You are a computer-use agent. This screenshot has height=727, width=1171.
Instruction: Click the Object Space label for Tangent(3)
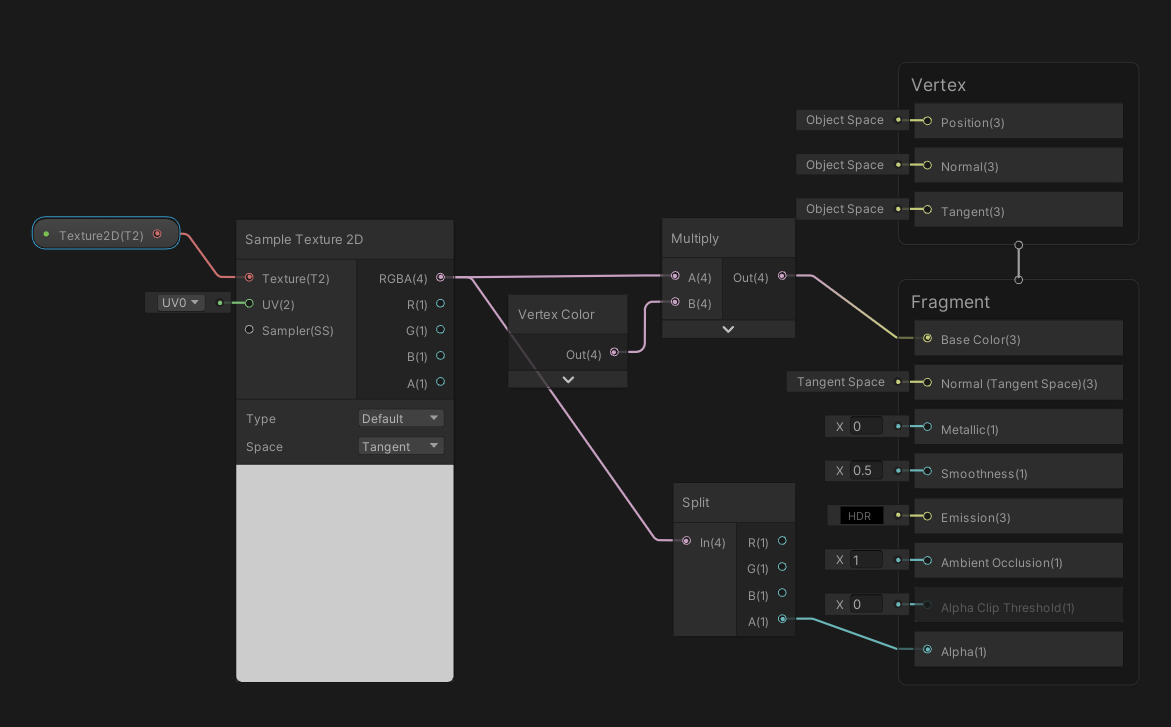(845, 208)
